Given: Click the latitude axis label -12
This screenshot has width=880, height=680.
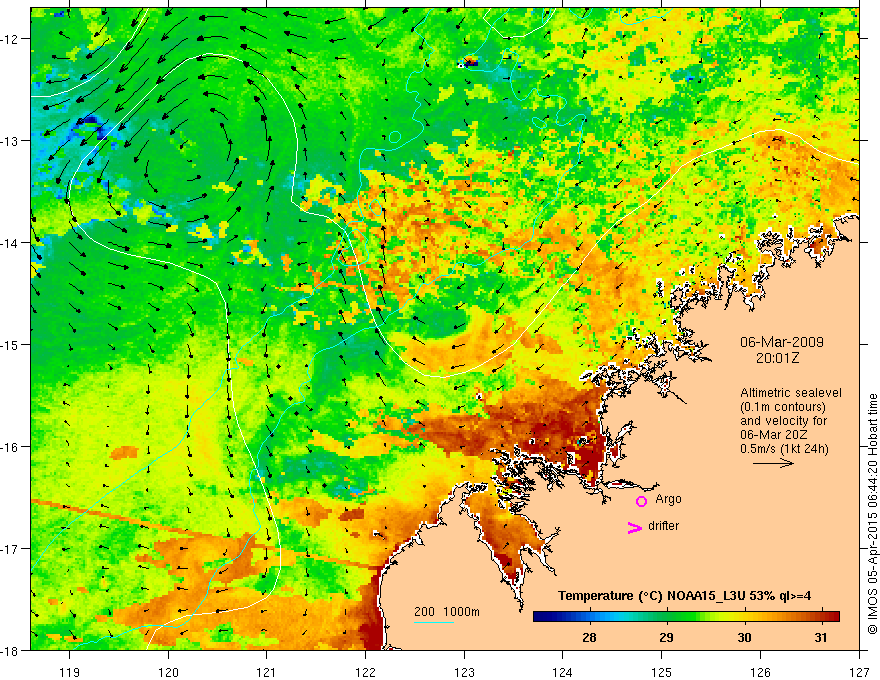Looking at the screenshot, I should 11,39.
